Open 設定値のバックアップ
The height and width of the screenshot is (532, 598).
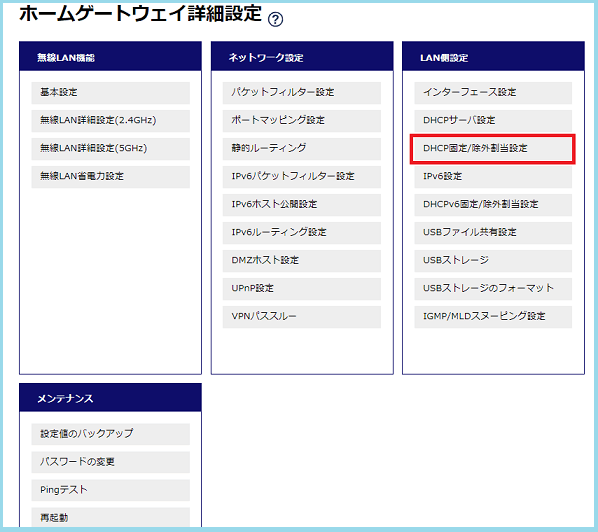[x=111, y=434]
